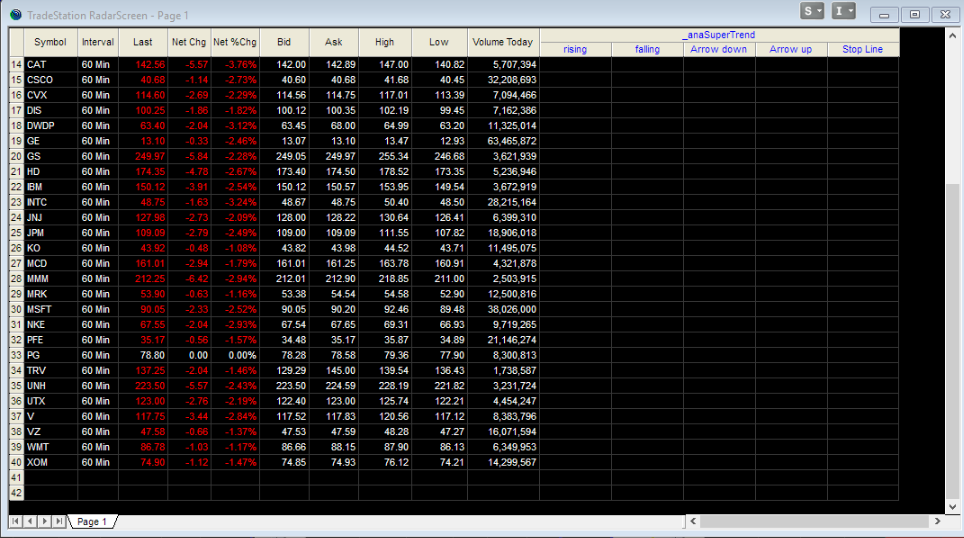
Task: Click the TradeStation globe icon in title bar
Action: point(15,15)
